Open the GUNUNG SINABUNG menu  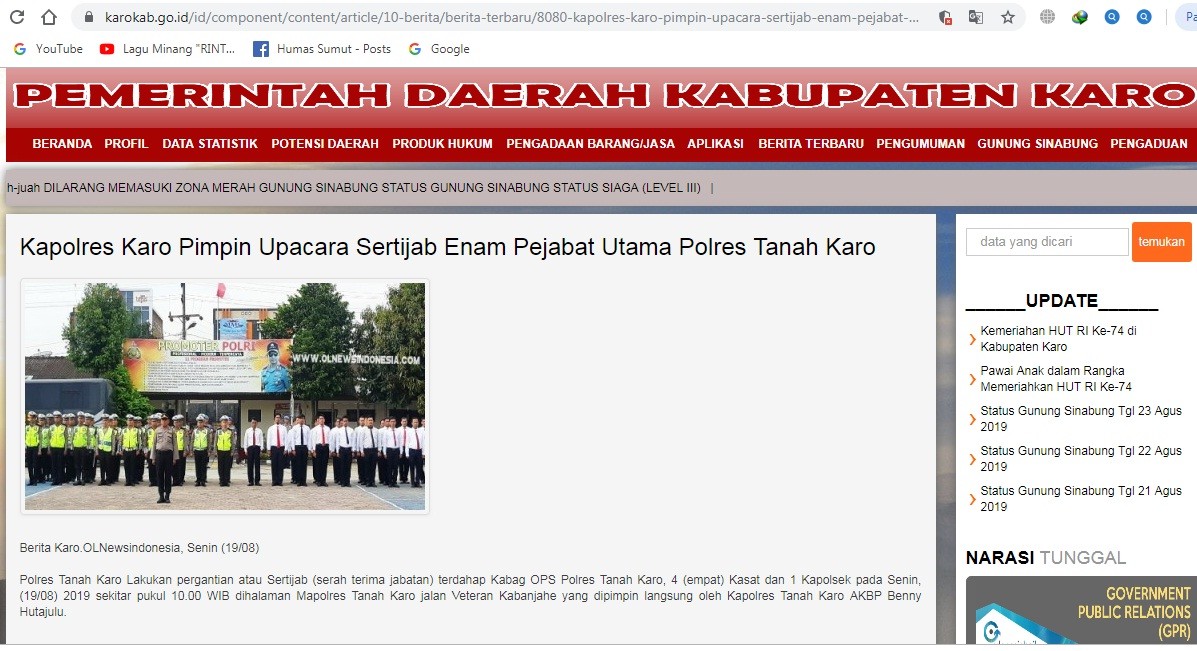click(x=1037, y=144)
